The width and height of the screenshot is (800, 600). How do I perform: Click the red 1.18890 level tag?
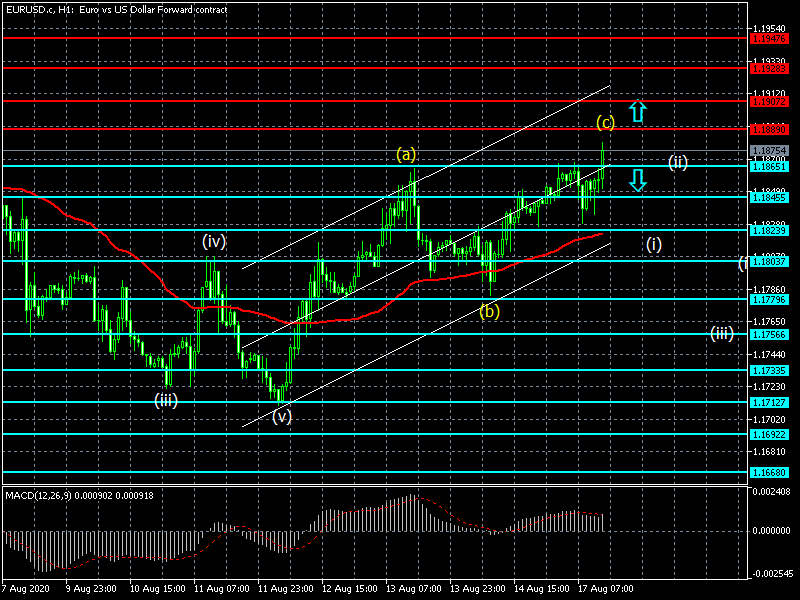(769, 130)
